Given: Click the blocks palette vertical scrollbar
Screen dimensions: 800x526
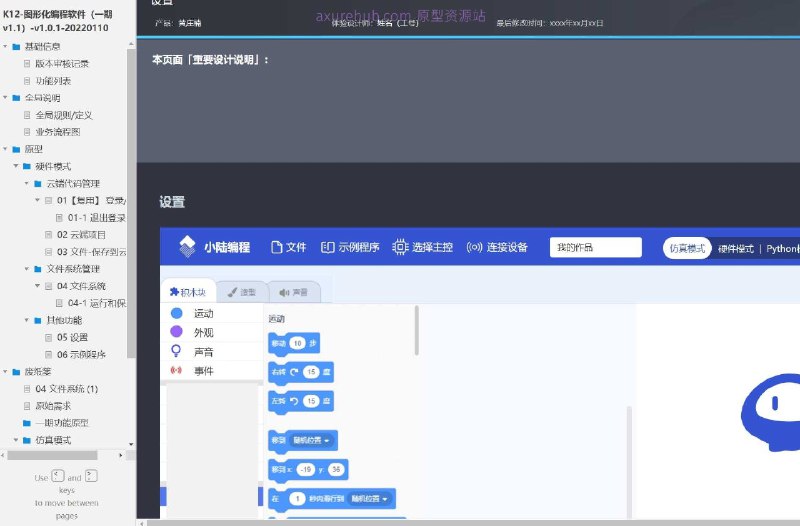Looking at the screenshot, I should 417,330.
